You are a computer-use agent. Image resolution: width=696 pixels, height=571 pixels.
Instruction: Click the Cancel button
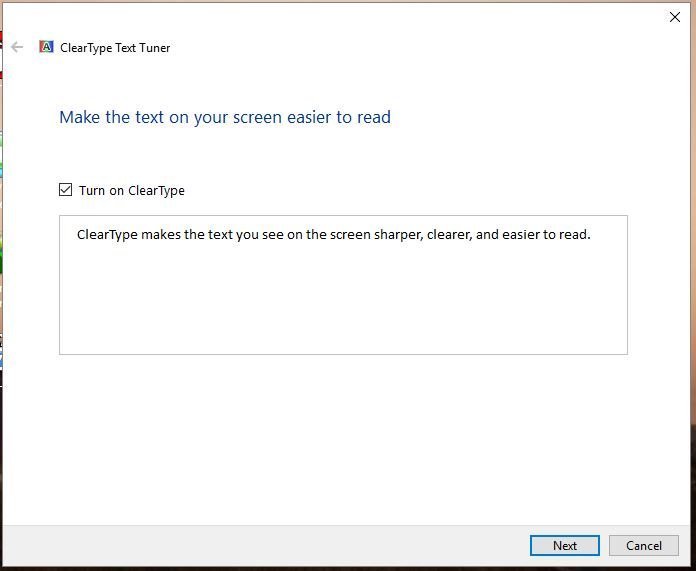644,545
